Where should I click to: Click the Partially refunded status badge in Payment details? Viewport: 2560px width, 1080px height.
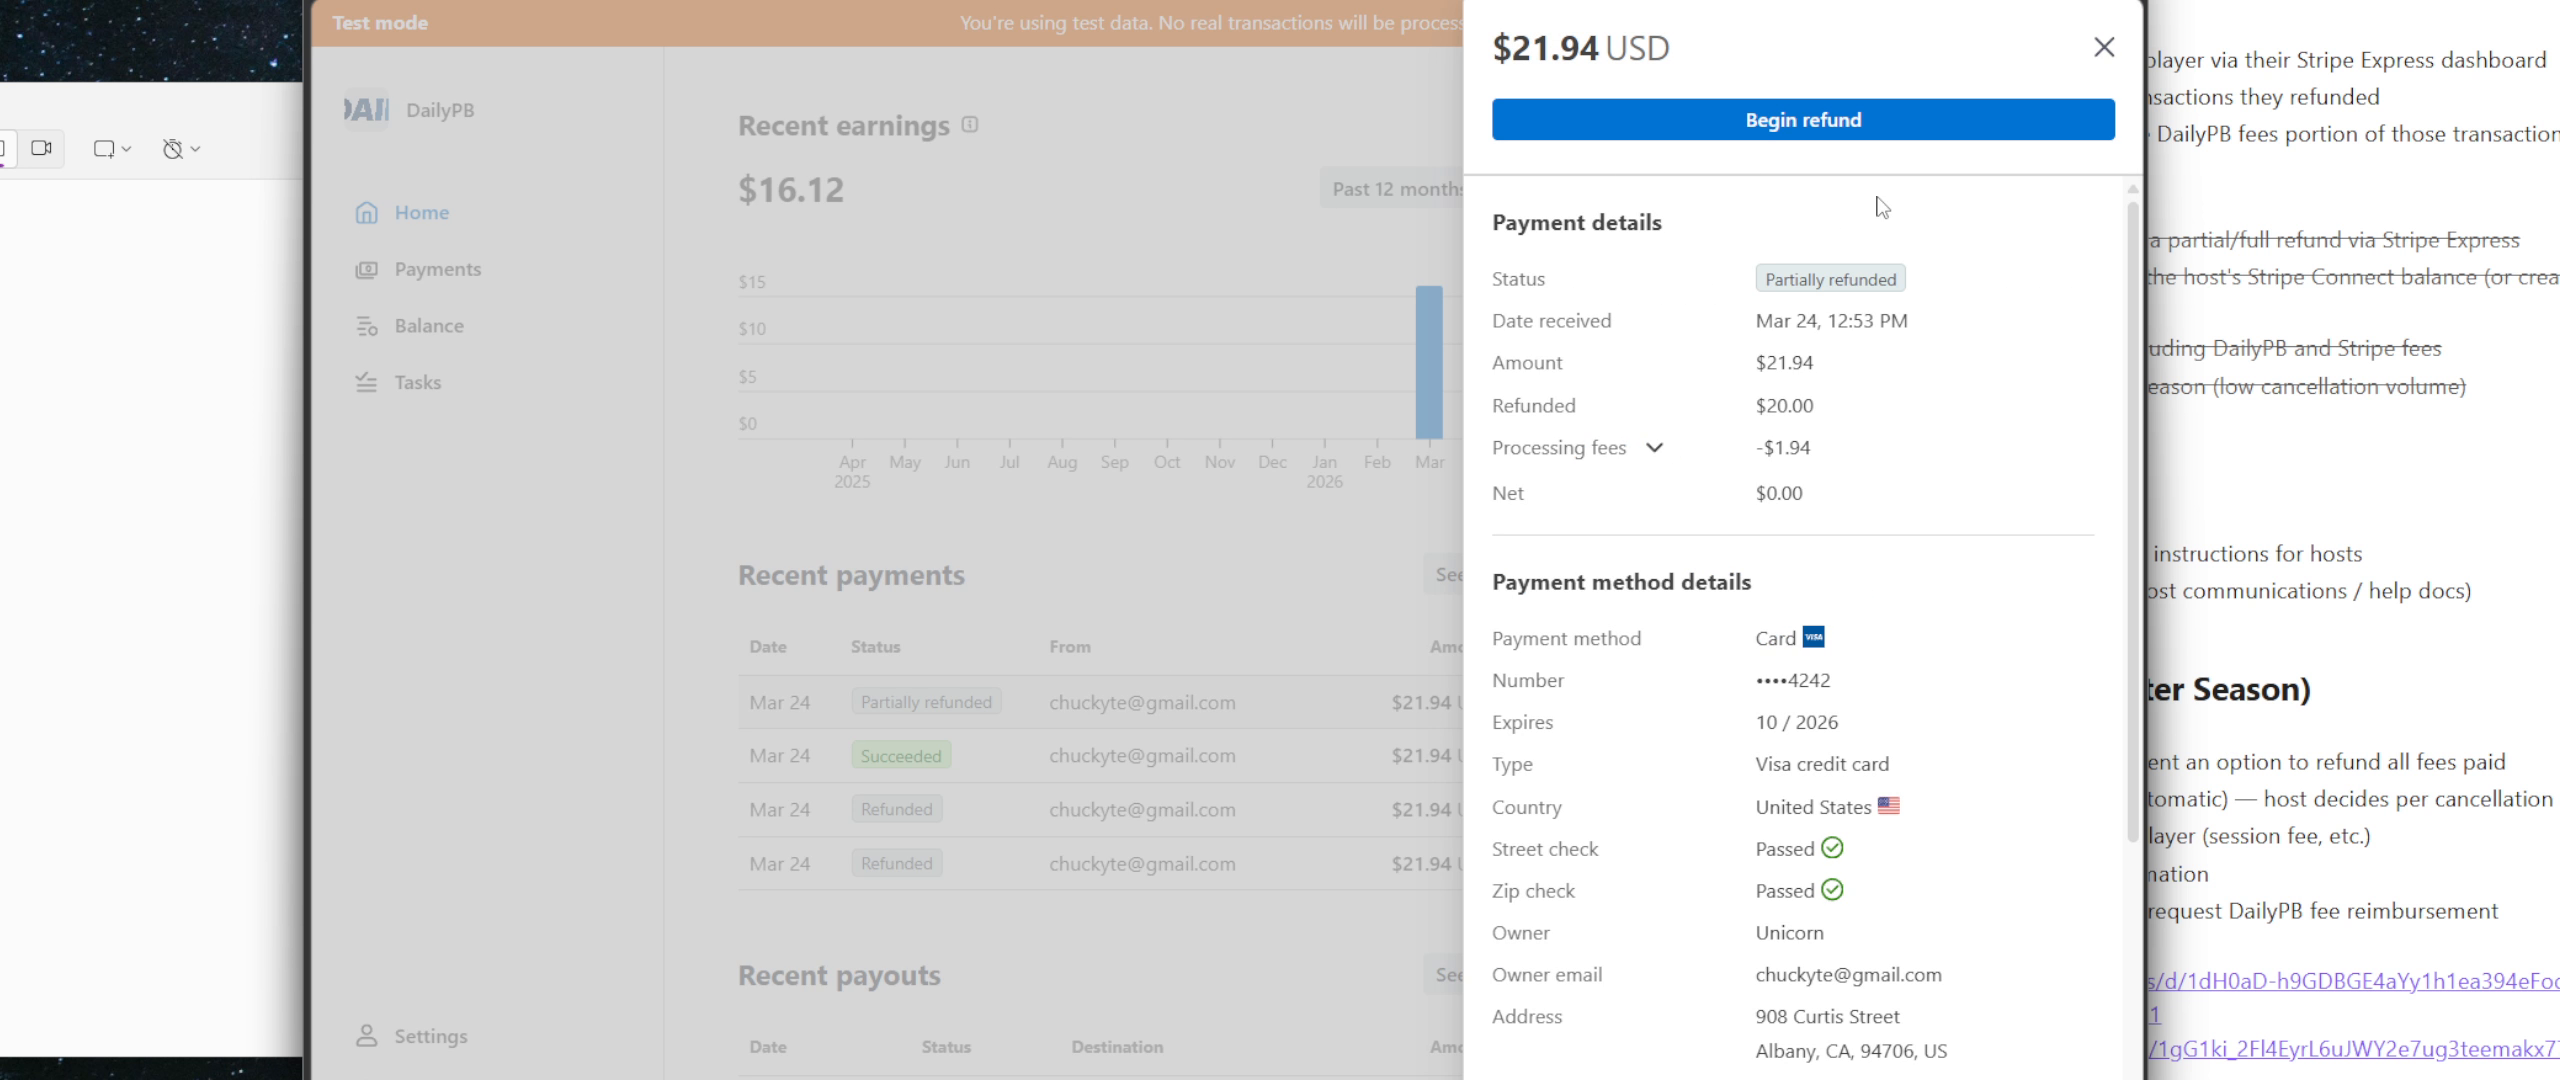[x=1830, y=279]
